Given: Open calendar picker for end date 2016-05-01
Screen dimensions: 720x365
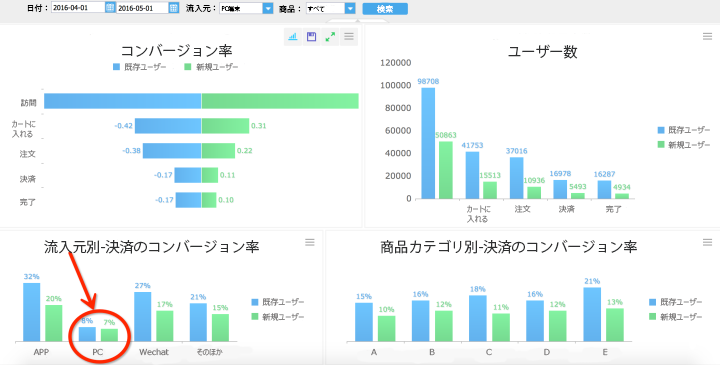Looking at the screenshot, I should click(x=174, y=7).
